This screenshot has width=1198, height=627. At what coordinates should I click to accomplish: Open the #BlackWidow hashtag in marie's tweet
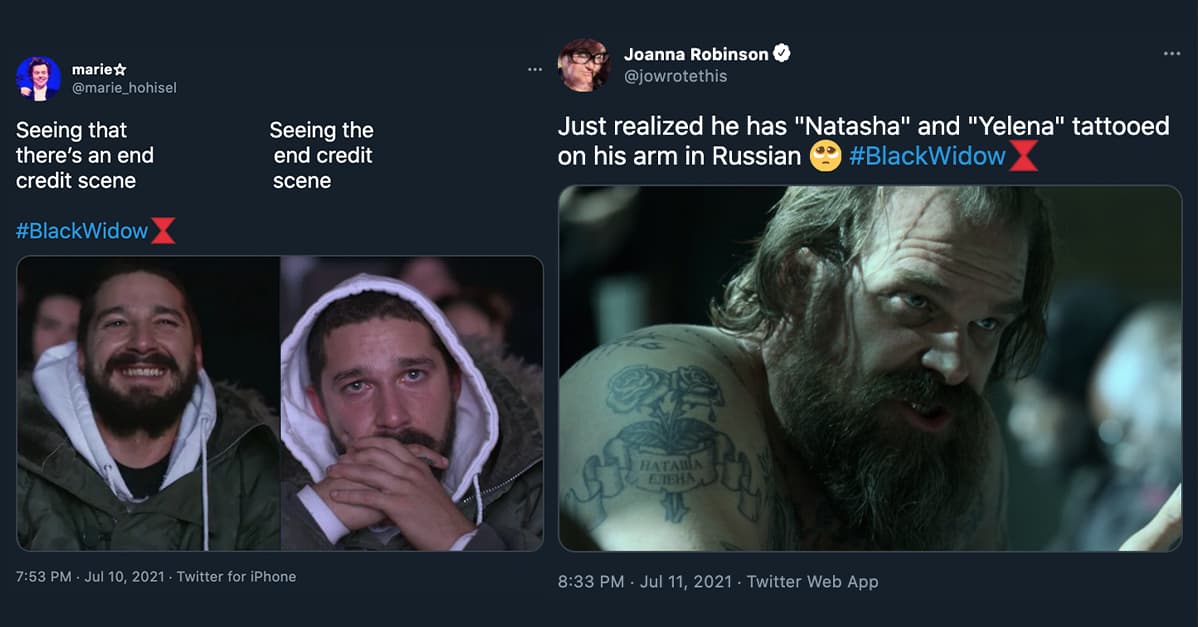point(82,232)
